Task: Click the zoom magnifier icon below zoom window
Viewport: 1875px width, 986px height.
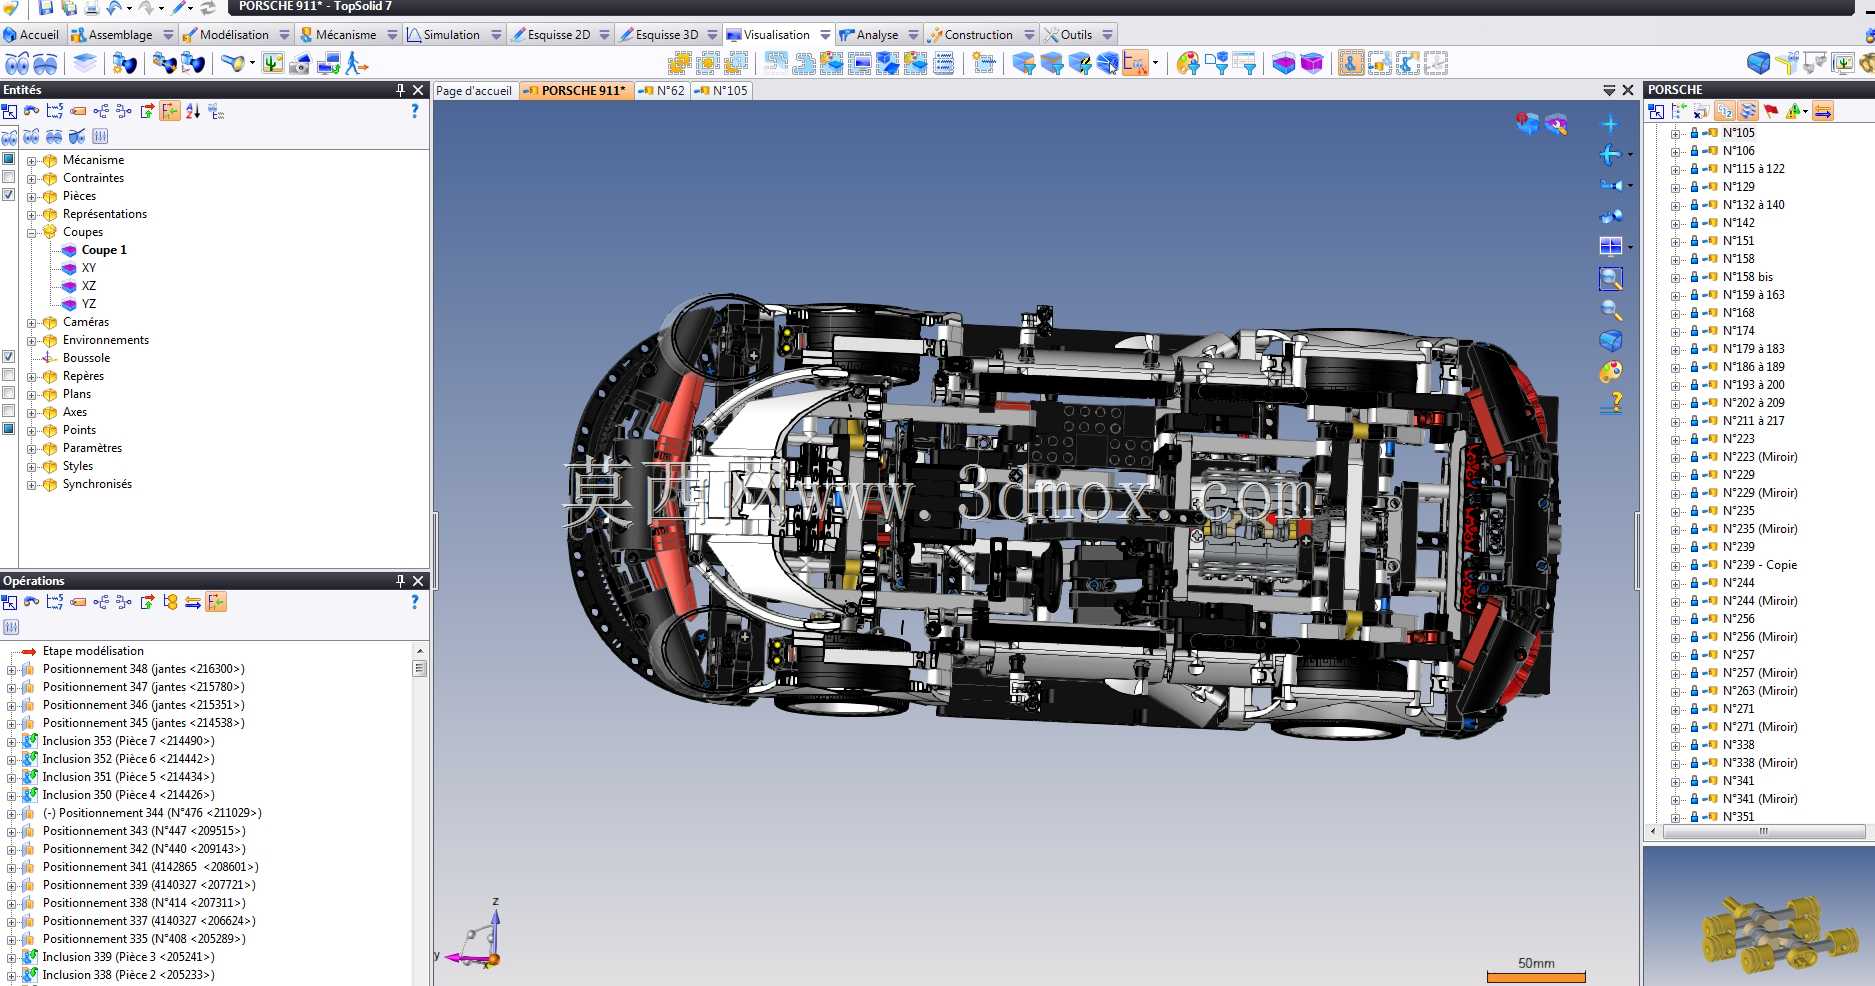Action: coord(1610,310)
